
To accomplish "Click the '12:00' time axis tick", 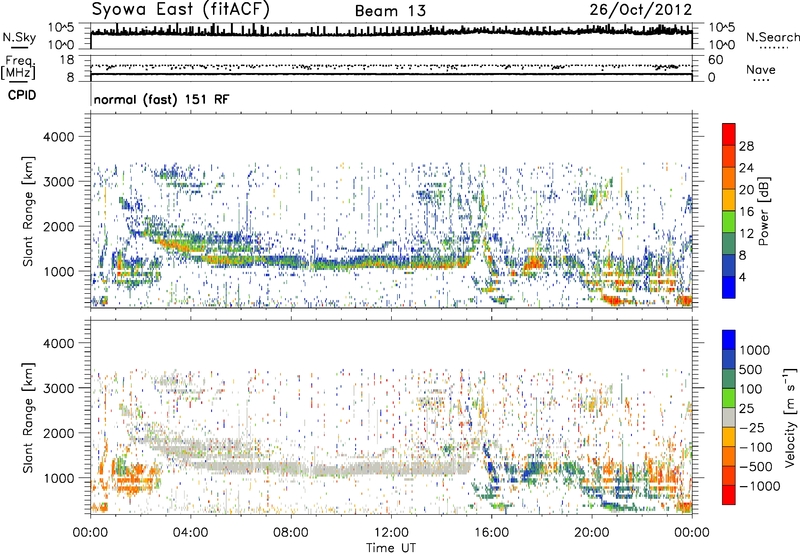I will coord(391,533).
